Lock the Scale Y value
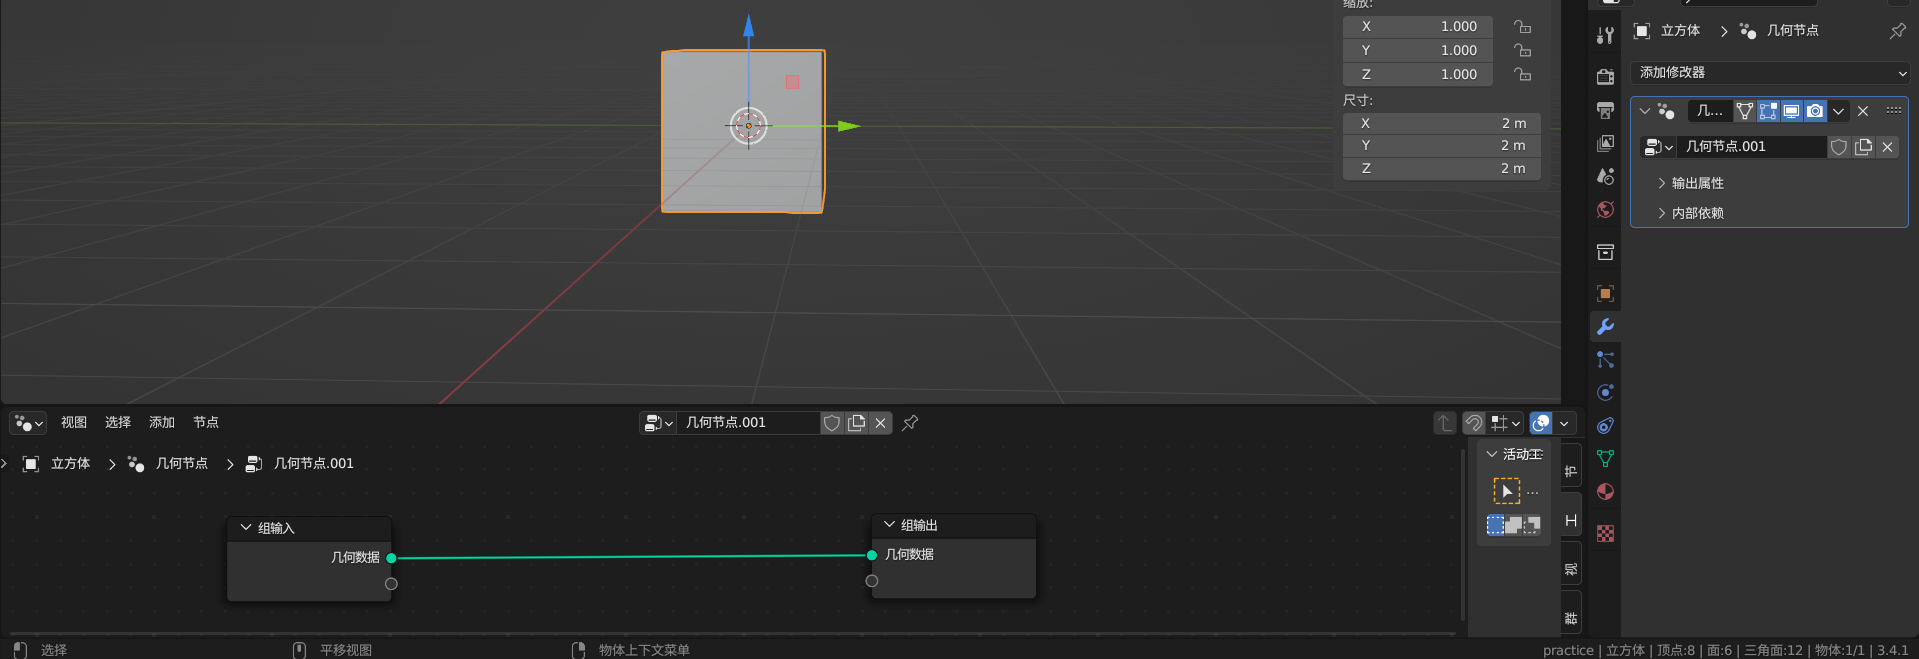 coord(1522,51)
